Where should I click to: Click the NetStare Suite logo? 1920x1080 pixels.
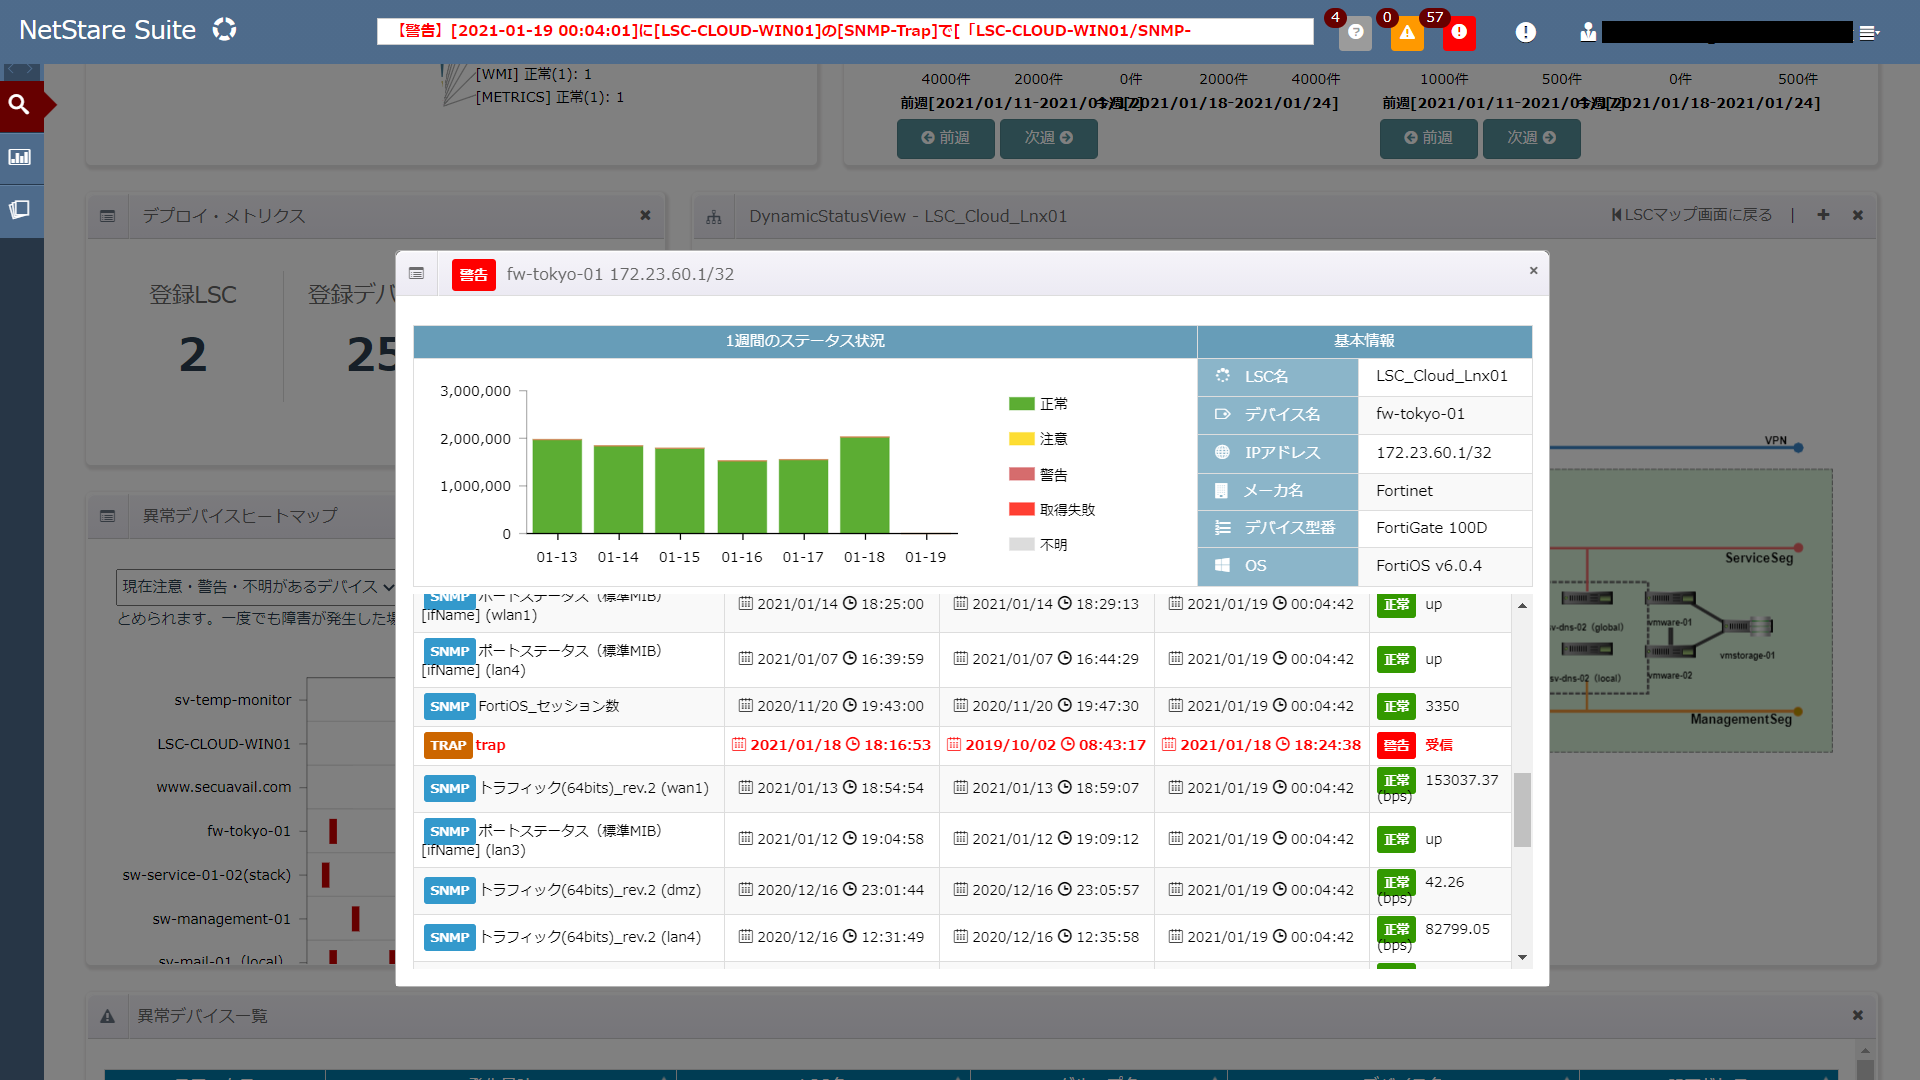(x=128, y=30)
